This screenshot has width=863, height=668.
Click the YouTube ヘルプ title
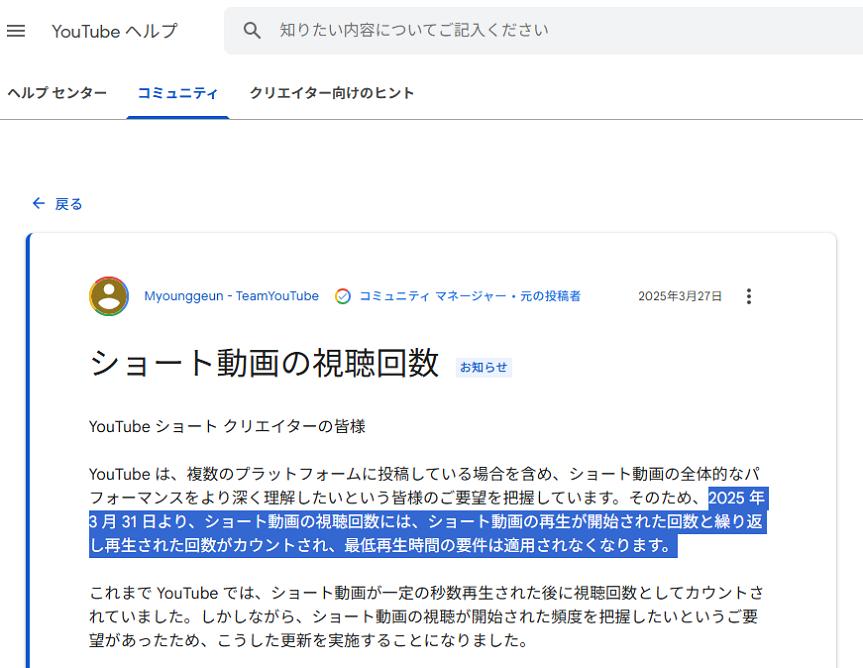pos(114,31)
